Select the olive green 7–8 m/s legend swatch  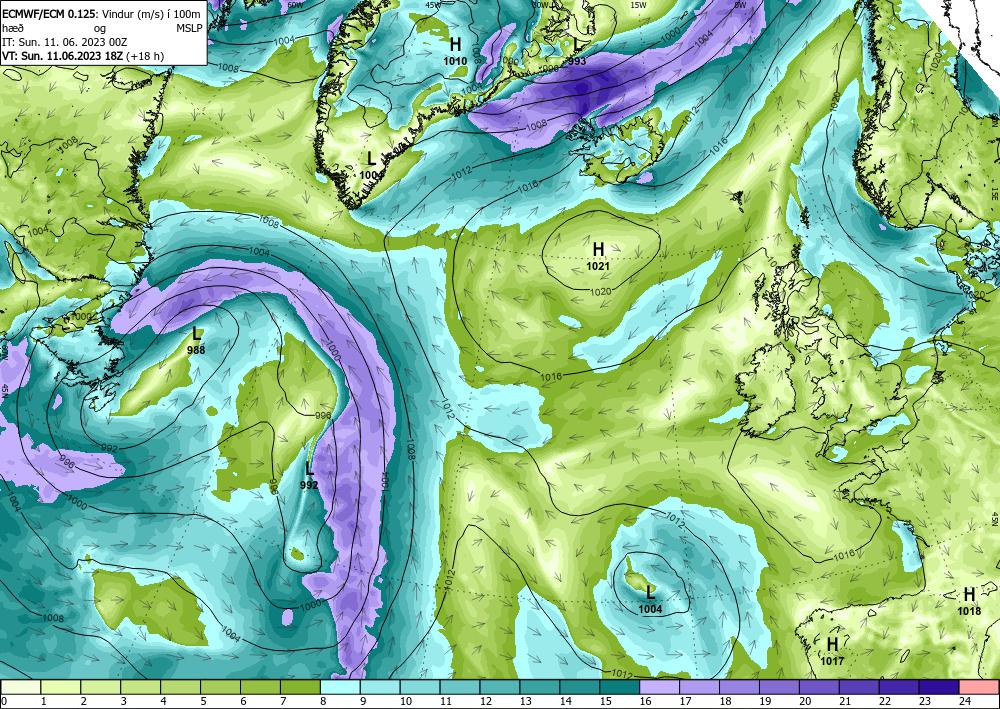coord(300,687)
